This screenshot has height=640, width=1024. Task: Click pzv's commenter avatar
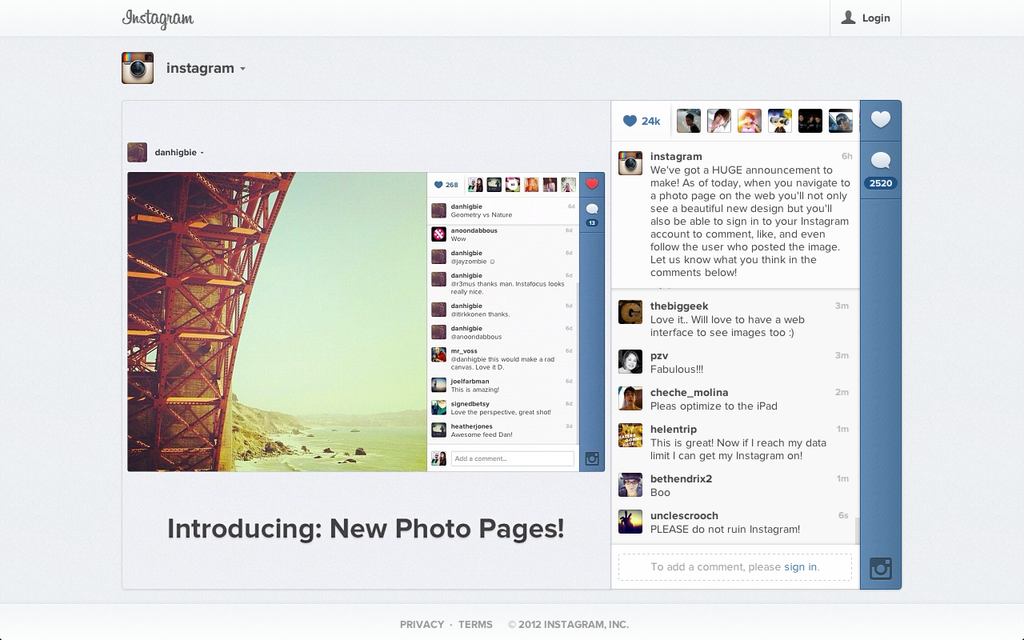point(630,361)
